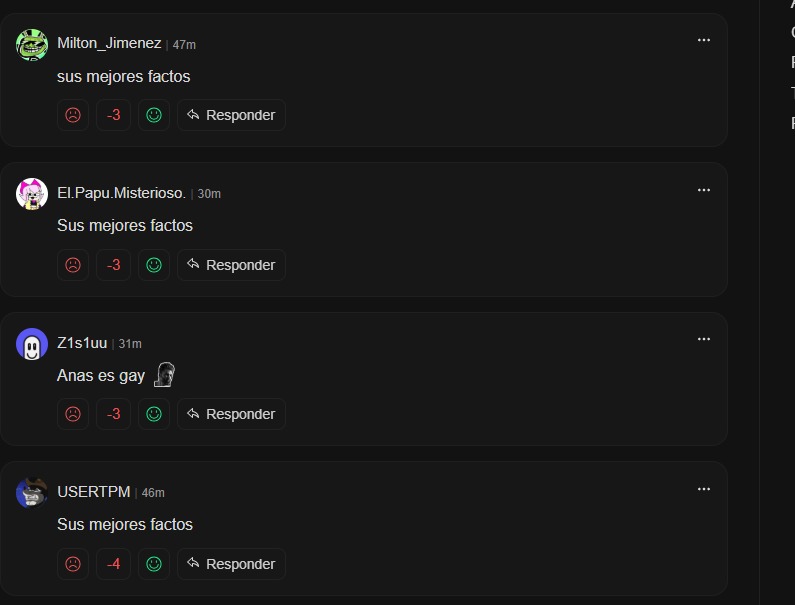Upvote El.Papu.Misterioso.'s comment with smiley

[154, 265]
